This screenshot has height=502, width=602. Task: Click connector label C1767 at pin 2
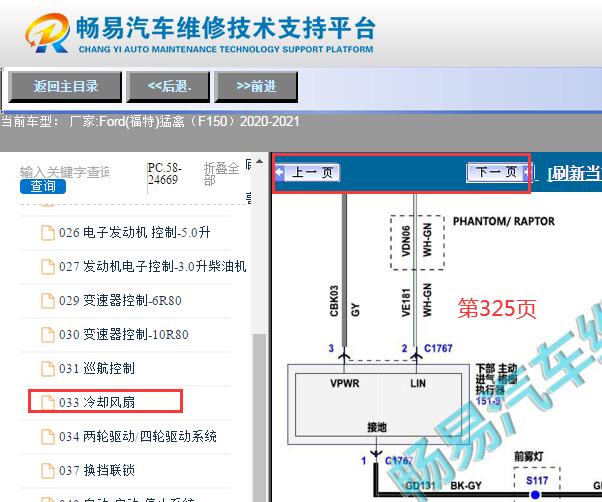point(438,348)
